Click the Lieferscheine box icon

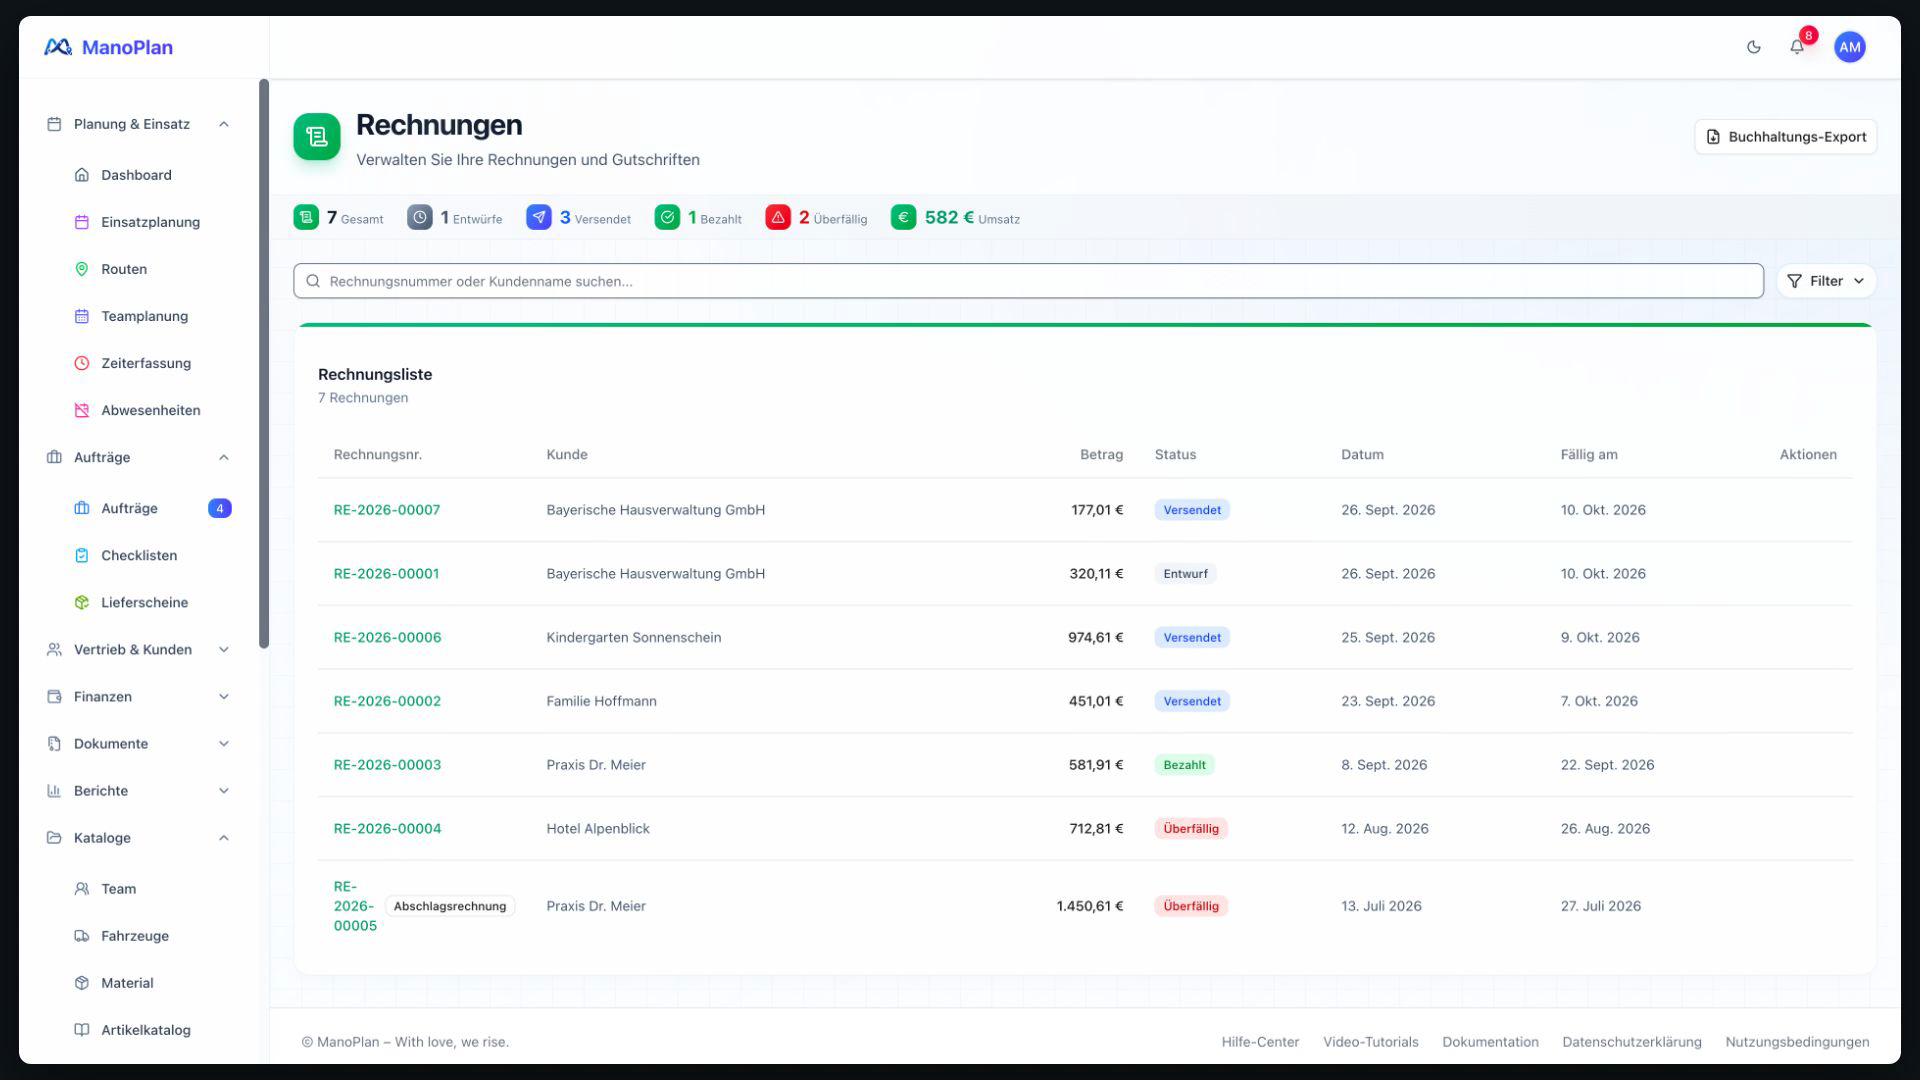click(82, 602)
